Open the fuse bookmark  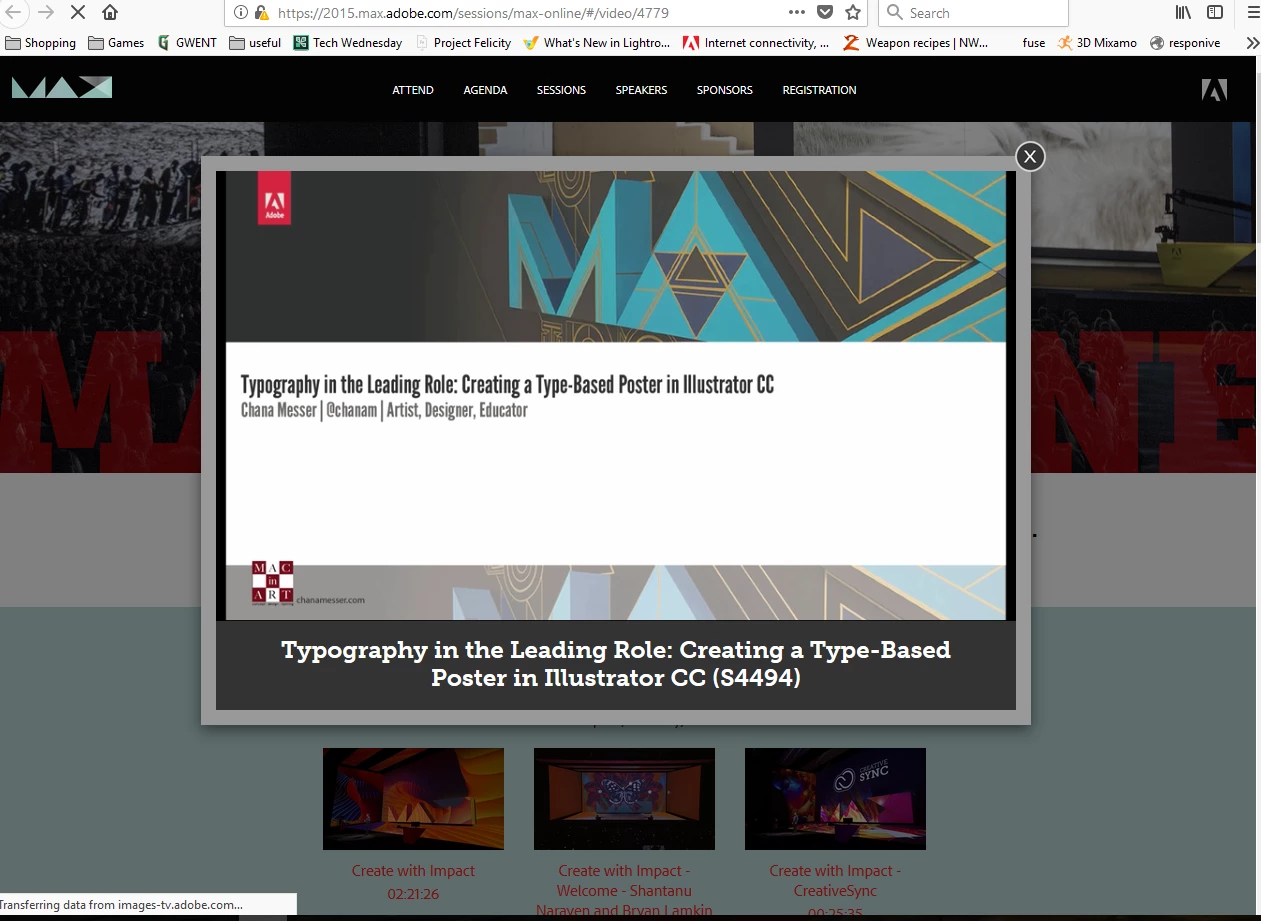coord(1034,43)
